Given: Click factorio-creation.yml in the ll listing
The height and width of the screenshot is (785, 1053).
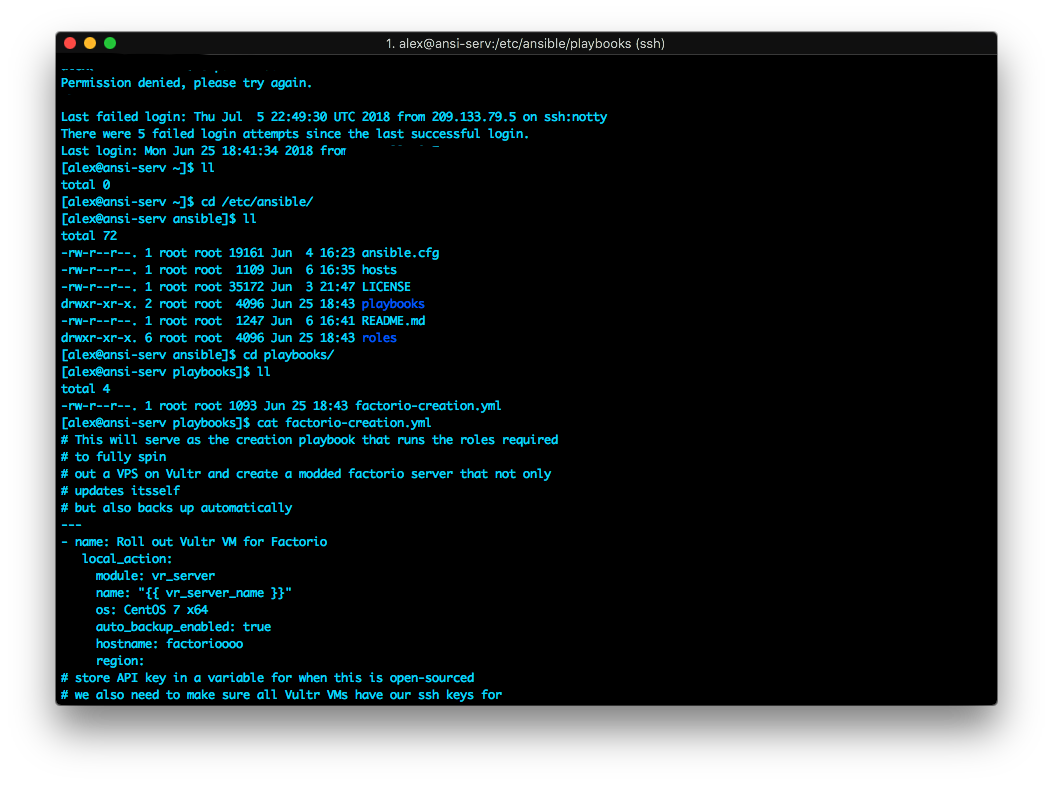Looking at the screenshot, I should pyautogui.click(x=428, y=406).
